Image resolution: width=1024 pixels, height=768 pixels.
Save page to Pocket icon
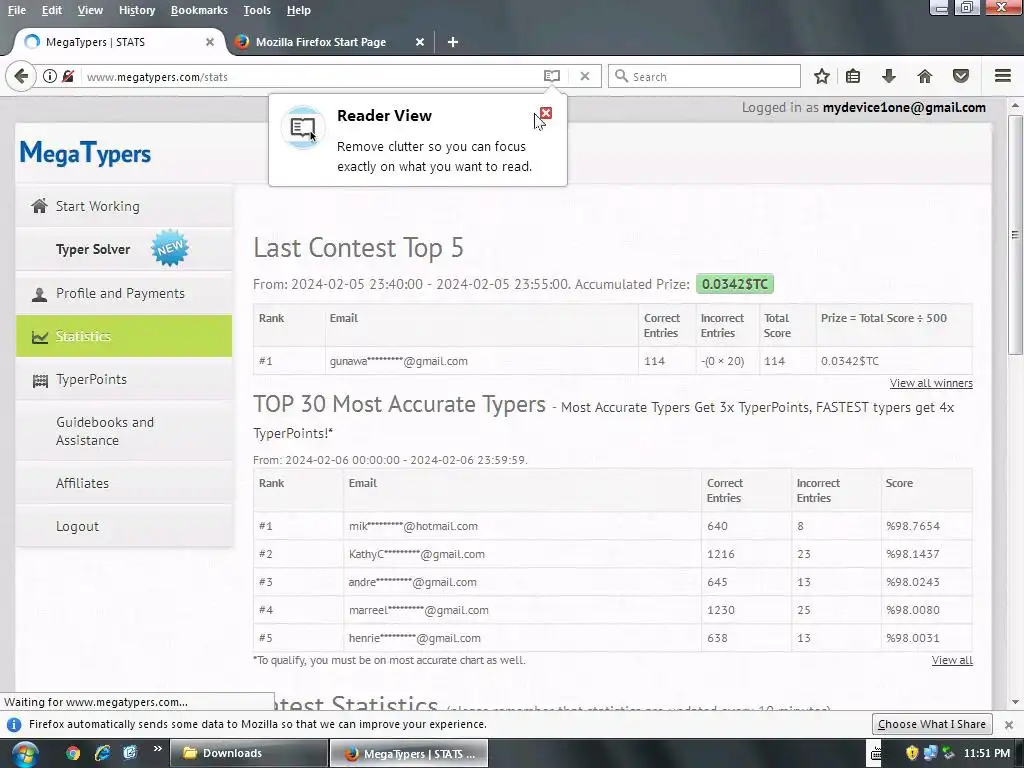click(x=961, y=76)
